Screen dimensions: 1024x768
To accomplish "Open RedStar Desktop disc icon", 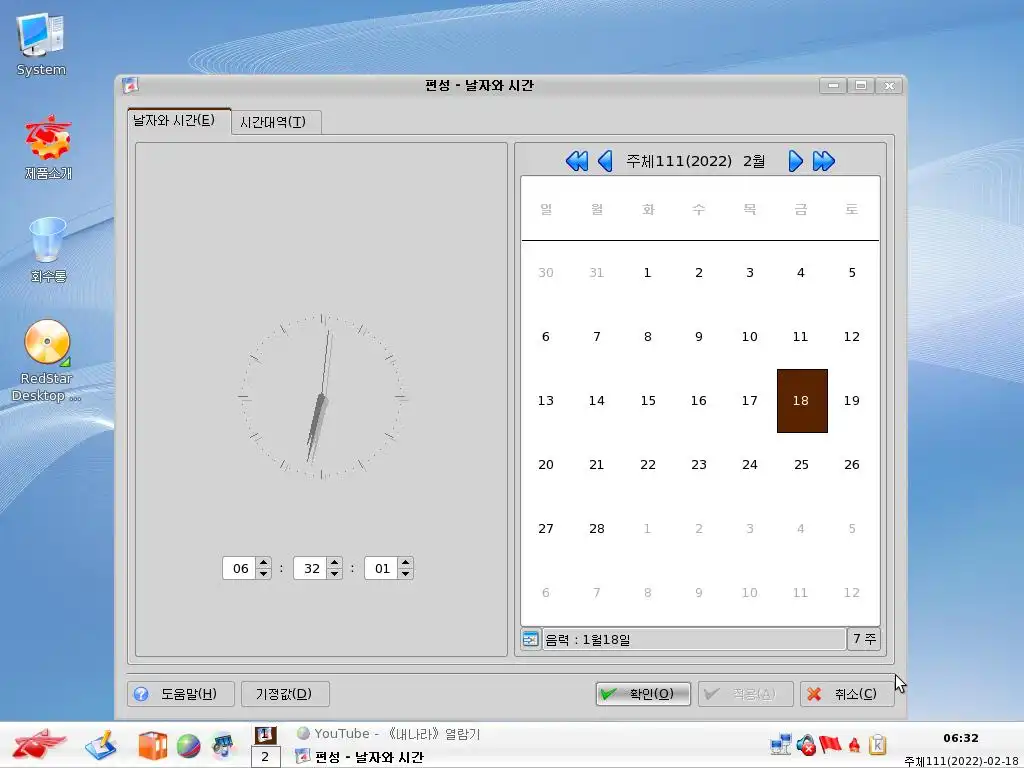I will (x=46, y=360).
